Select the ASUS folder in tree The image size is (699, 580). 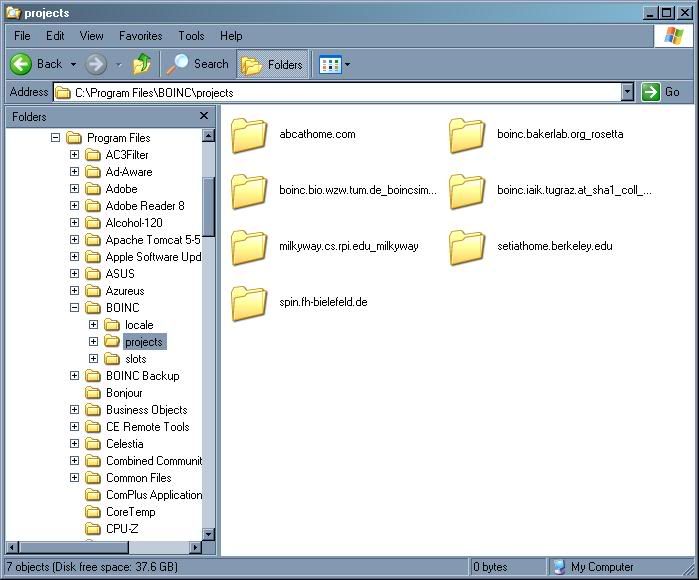click(120, 274)
